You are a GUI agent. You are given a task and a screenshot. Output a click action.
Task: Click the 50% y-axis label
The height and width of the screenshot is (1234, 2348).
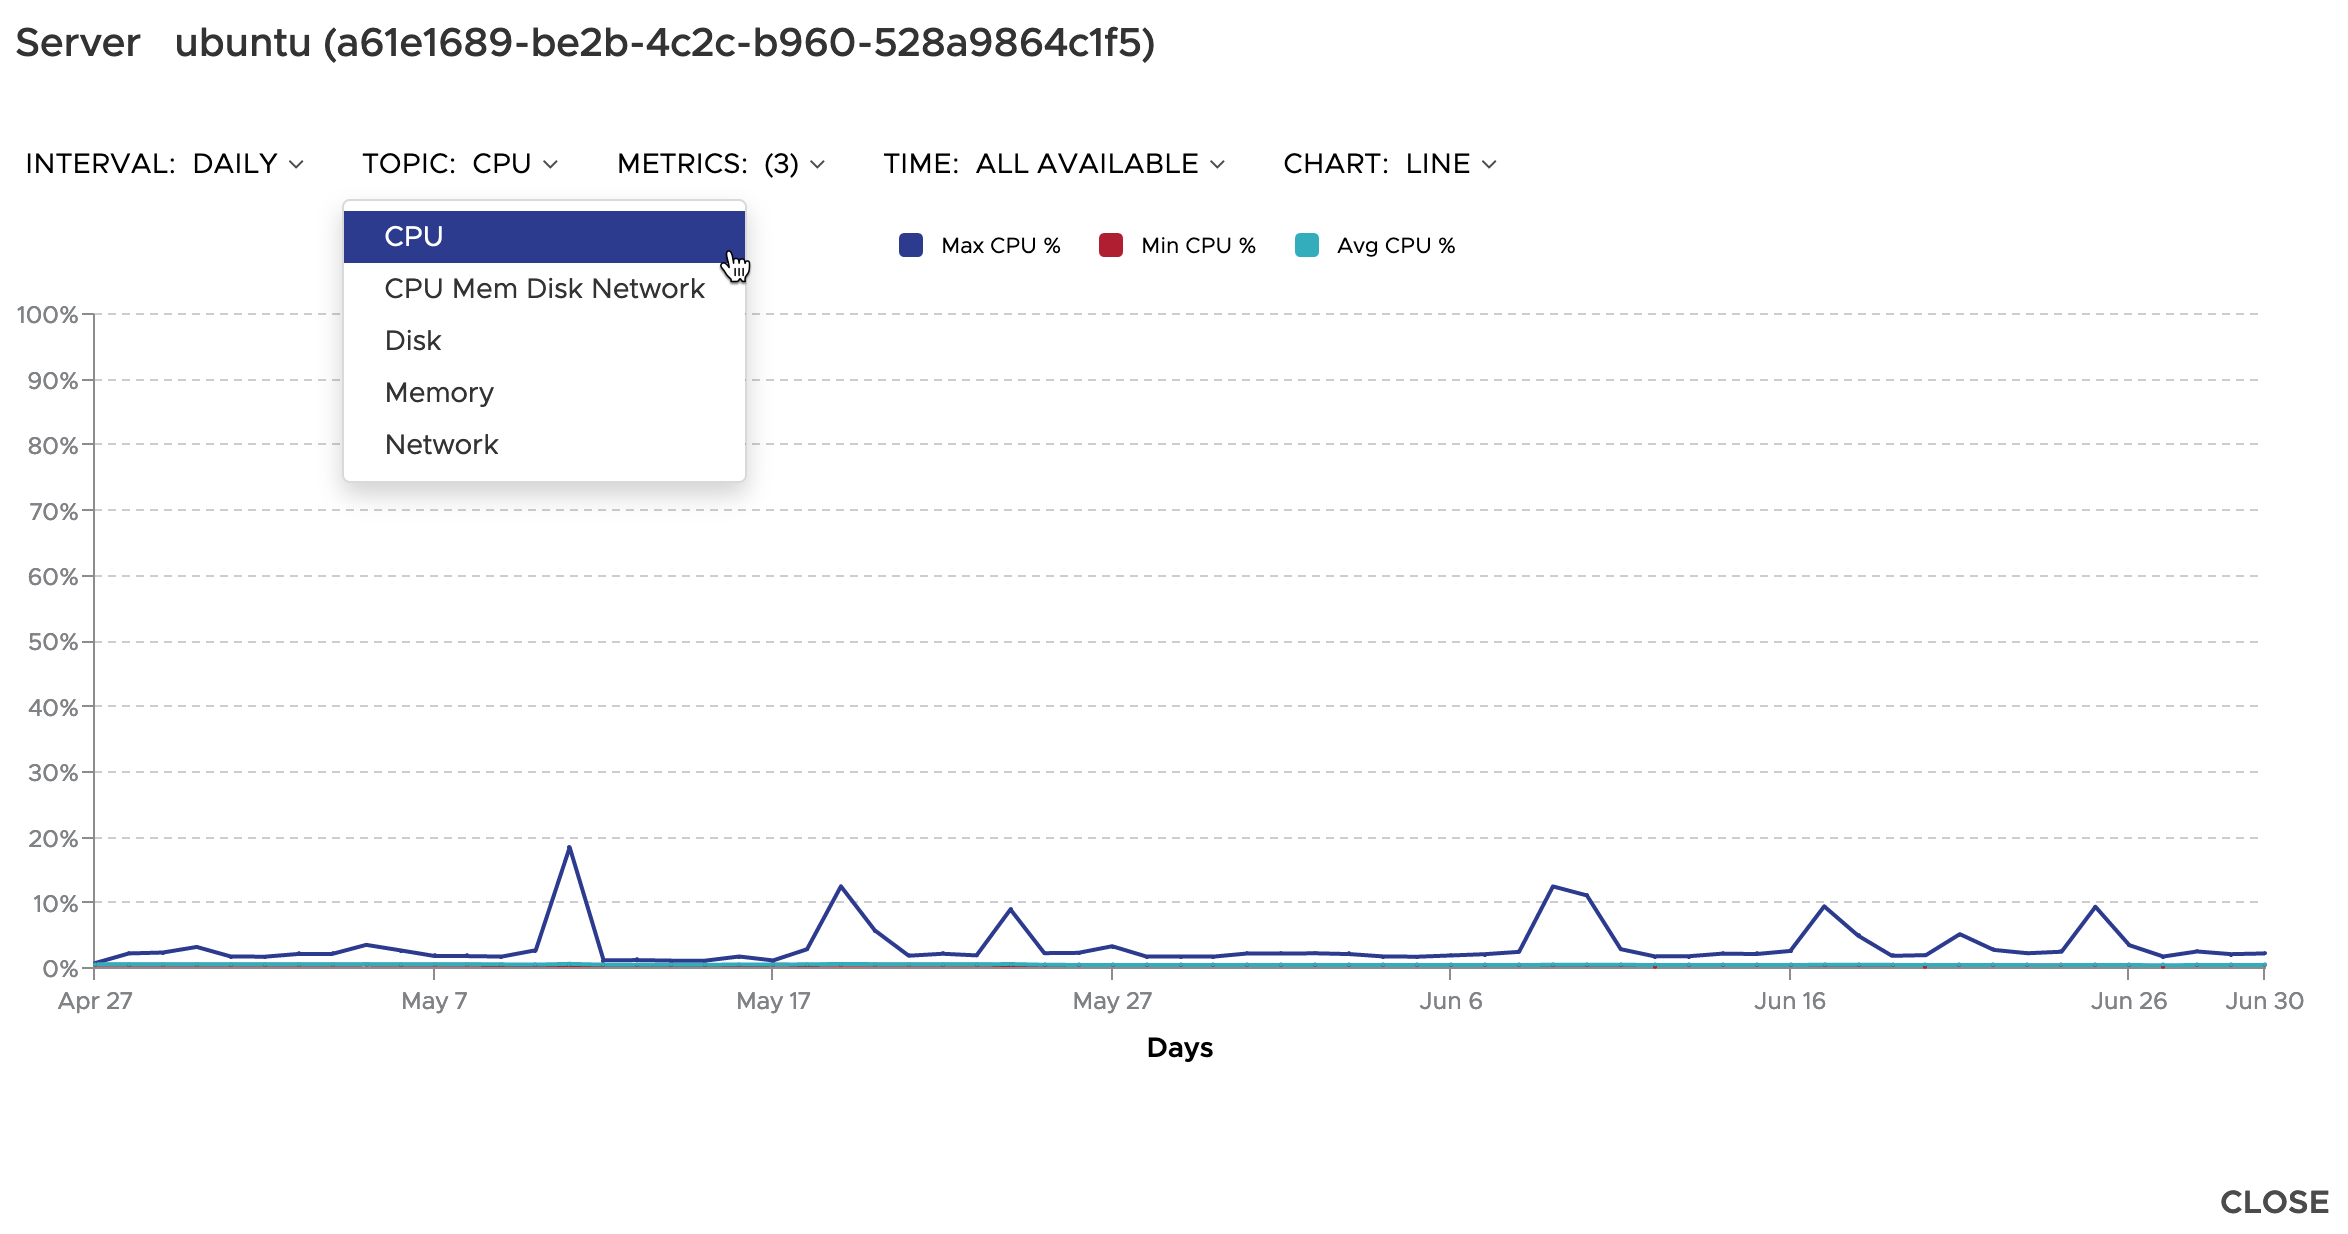[x=53, y=642]
